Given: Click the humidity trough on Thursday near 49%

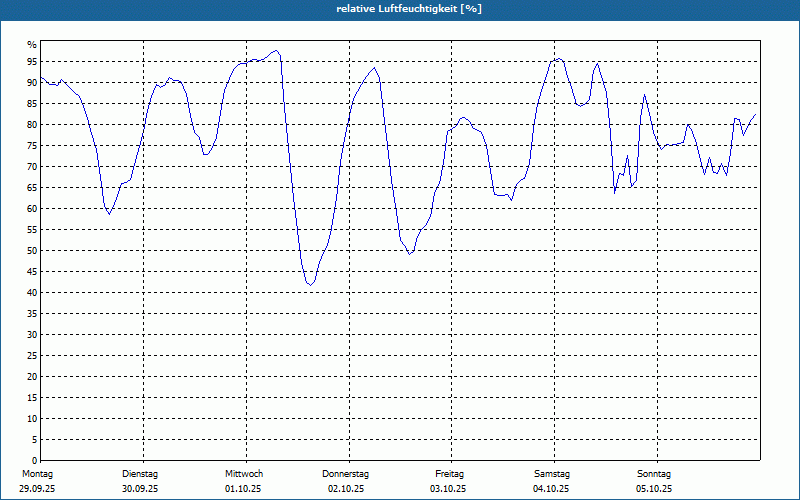Looking at the screenshot, I should coord(410,254).
